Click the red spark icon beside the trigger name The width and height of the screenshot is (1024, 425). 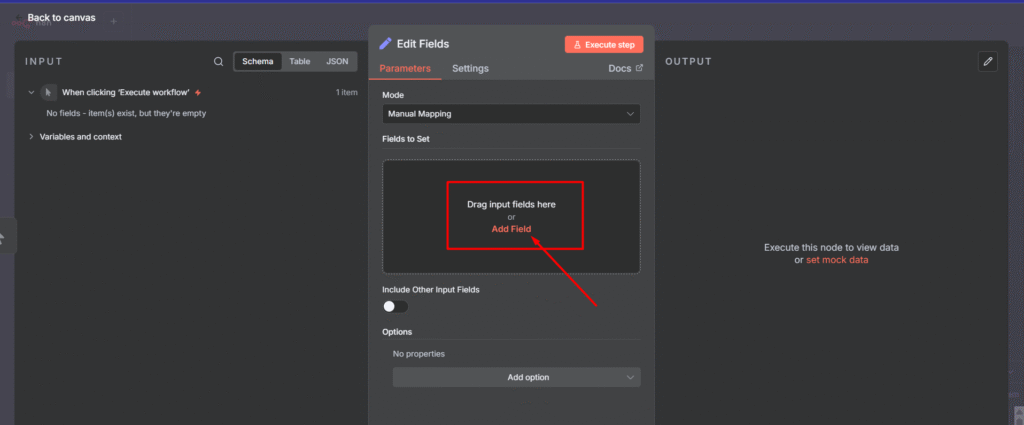pyautogui.click(x=198, y=92)
